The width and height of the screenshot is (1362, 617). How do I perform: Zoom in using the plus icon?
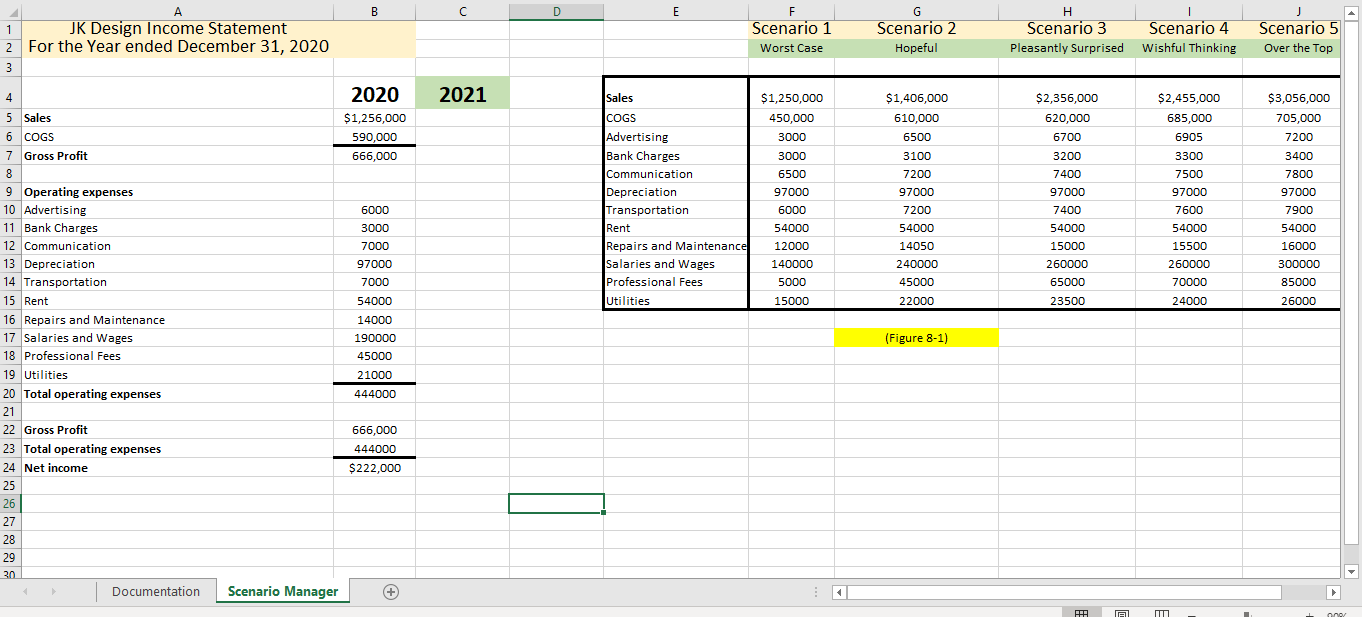point(1309,612)
